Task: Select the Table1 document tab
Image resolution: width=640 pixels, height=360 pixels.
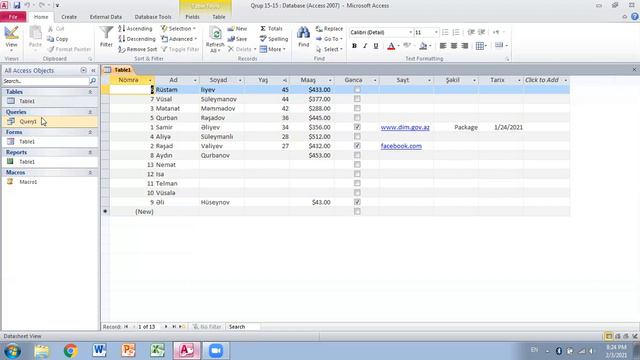Action: pos(118,70)
